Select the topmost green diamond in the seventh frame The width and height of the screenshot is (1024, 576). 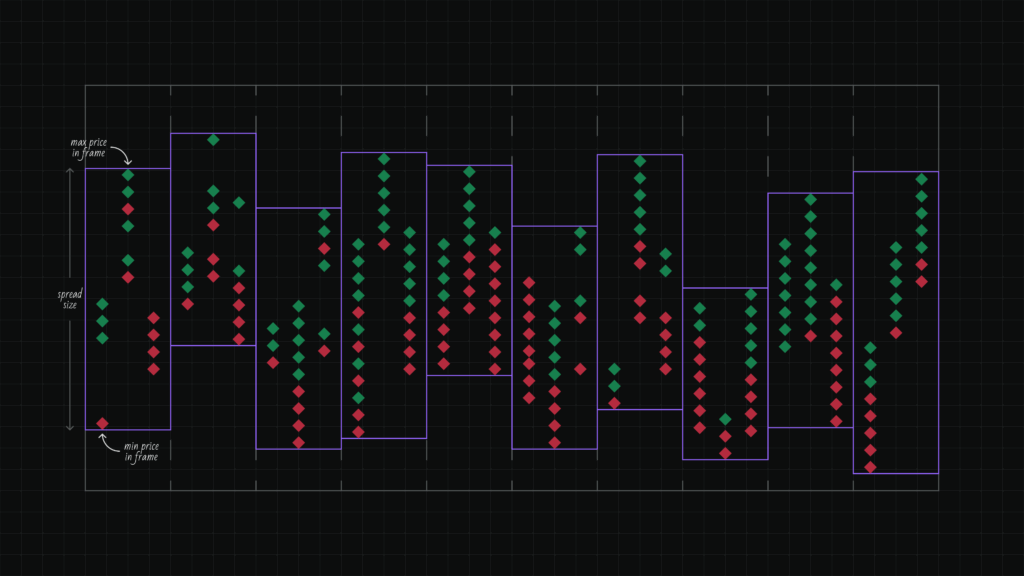[640, 161]
